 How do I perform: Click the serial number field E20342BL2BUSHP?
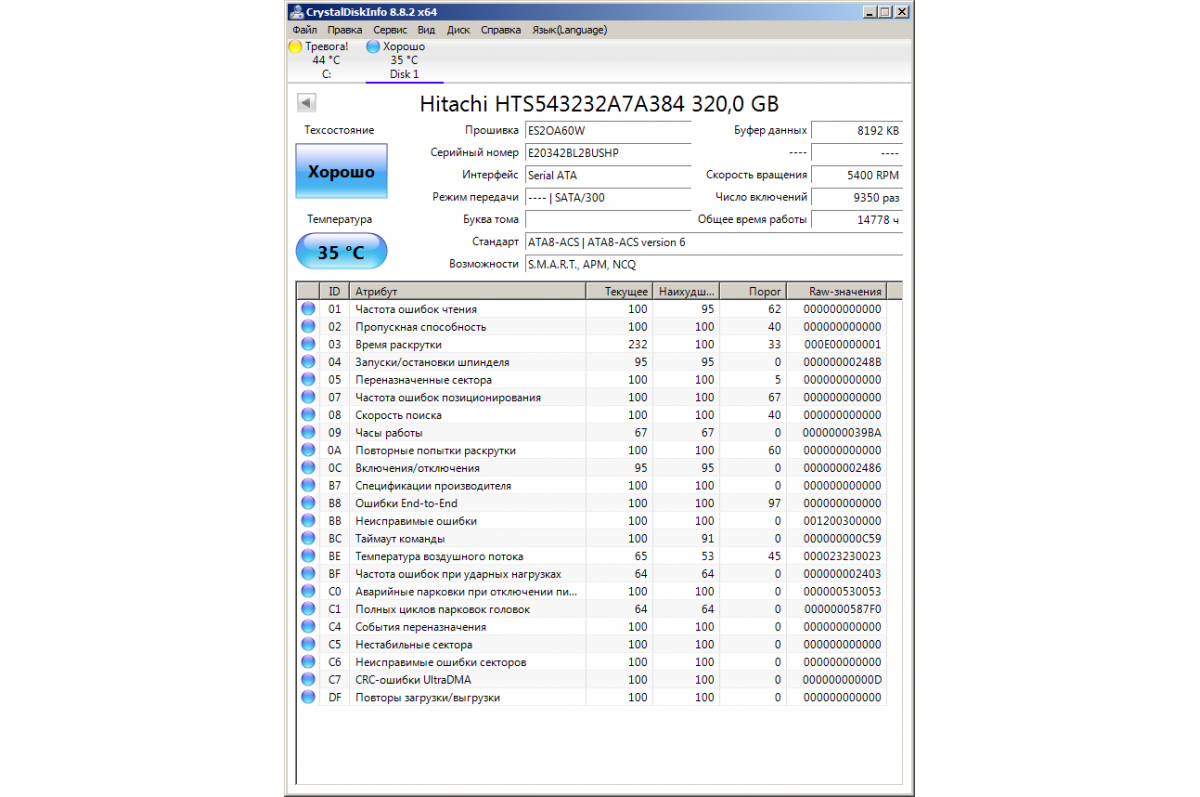coord(607,153)
